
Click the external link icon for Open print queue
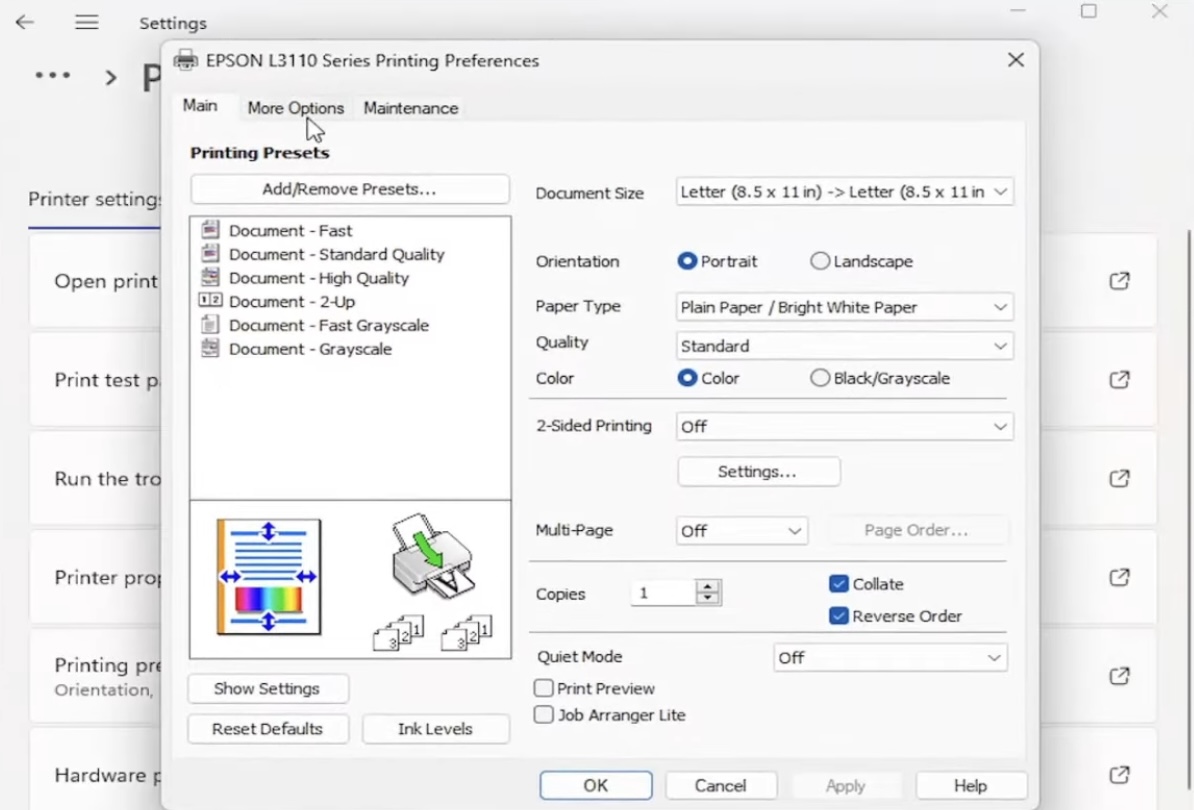1119,281
